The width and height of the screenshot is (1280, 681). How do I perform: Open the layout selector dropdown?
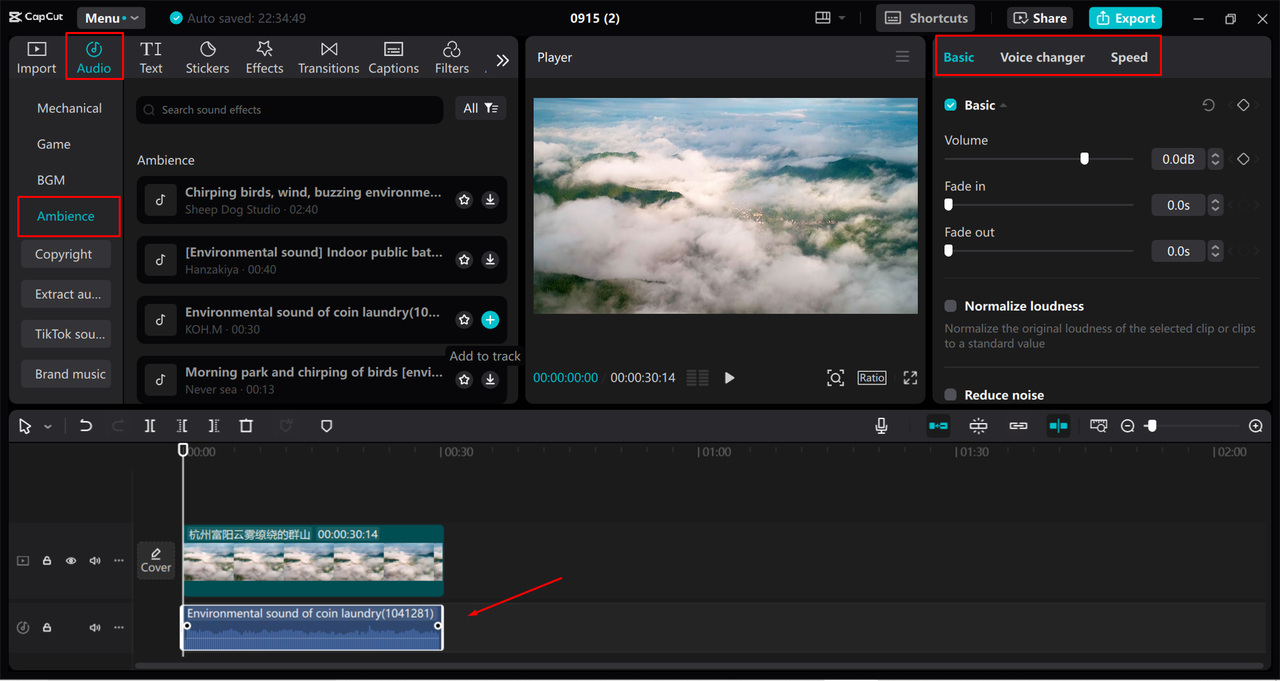click(x=831, y=18)
